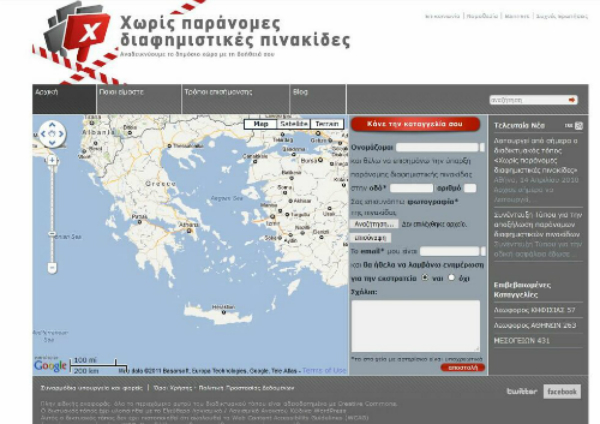The width and height of the screenshot is (600, 424).
Task: Click the Google logo on the map
Action: 50,365
